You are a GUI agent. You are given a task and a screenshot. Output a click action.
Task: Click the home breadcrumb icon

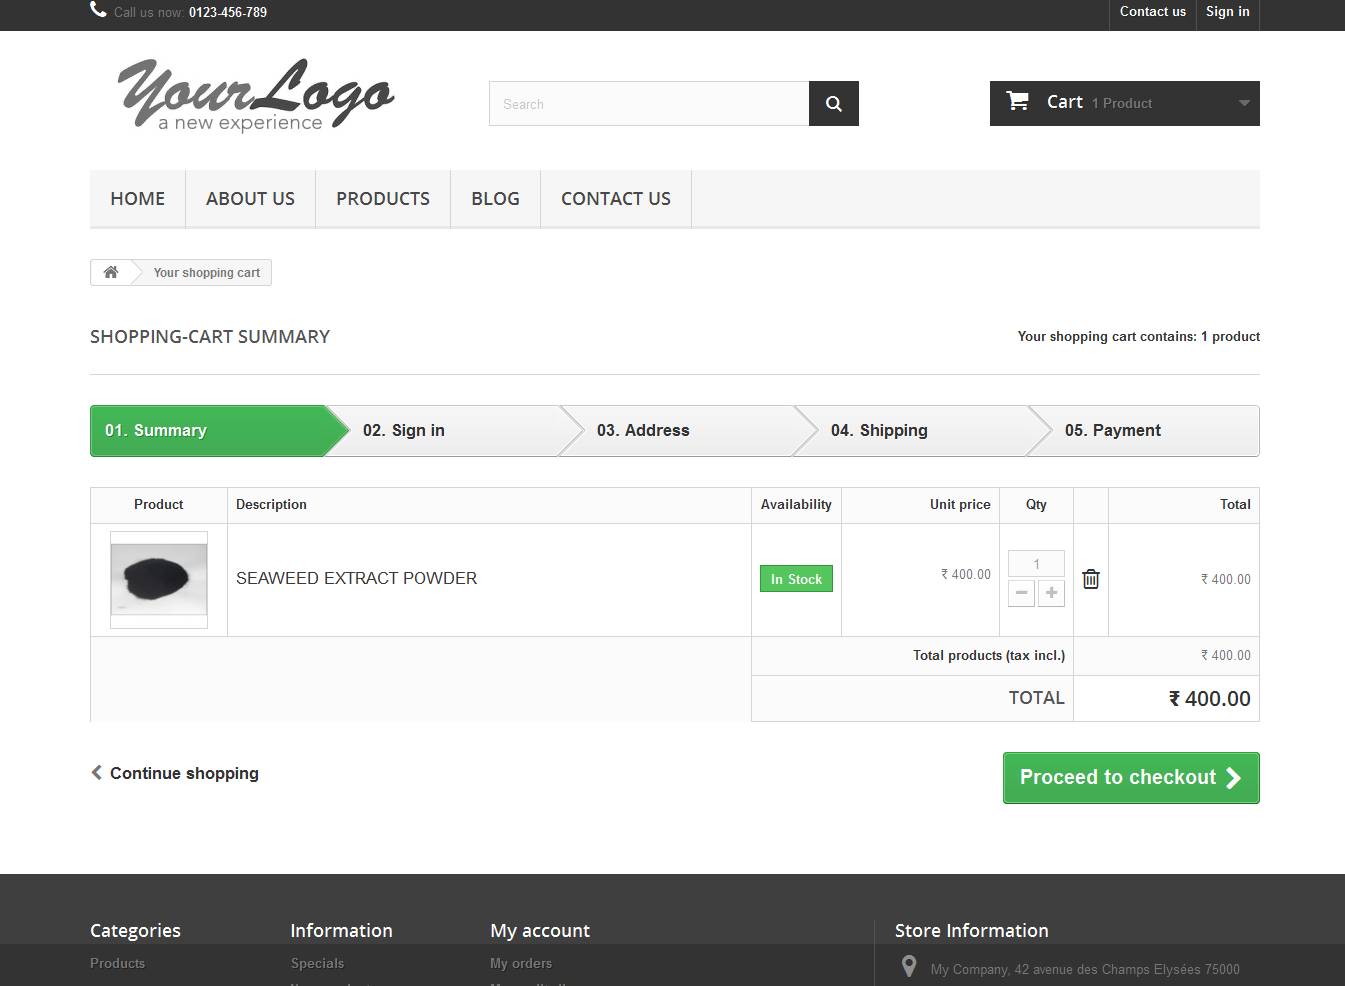point(111,273)
